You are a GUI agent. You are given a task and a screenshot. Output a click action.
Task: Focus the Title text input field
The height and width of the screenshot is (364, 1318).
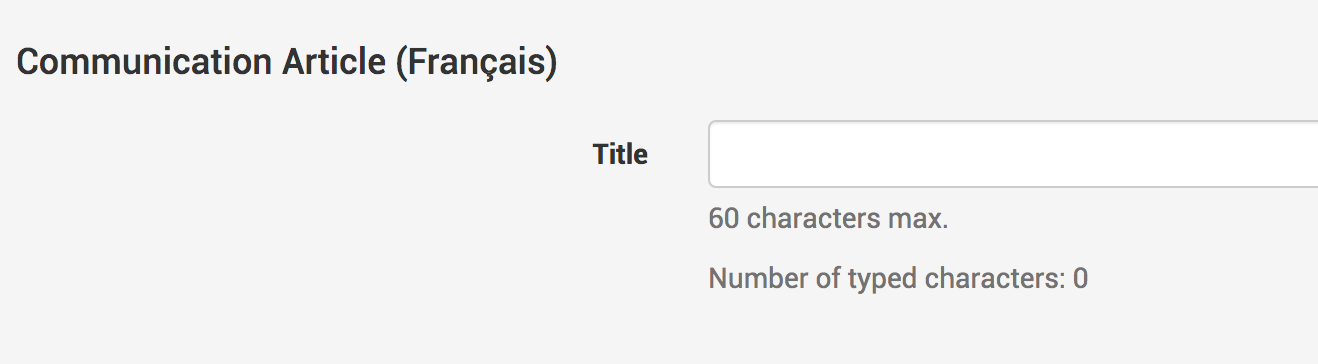click(x=1013, y=154)
